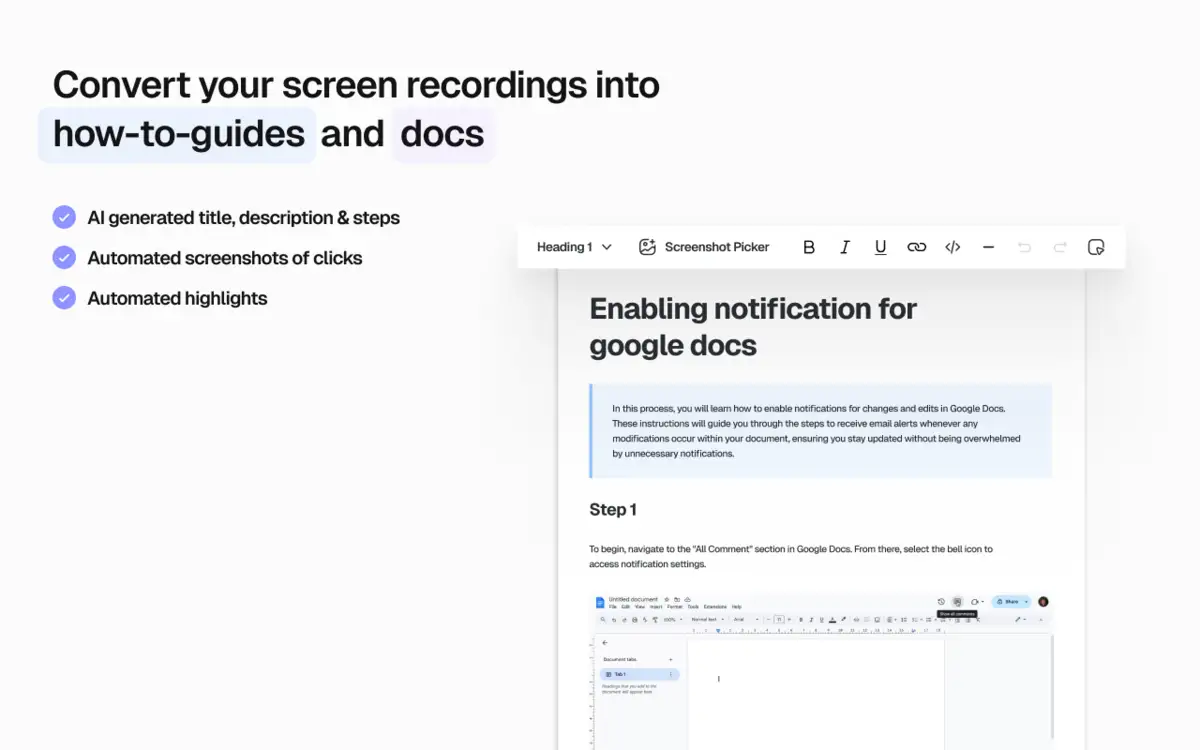Screen dimensions: 1200x750
Task: Insert a code block using the code icon
Action: click(x=952, y=247)
